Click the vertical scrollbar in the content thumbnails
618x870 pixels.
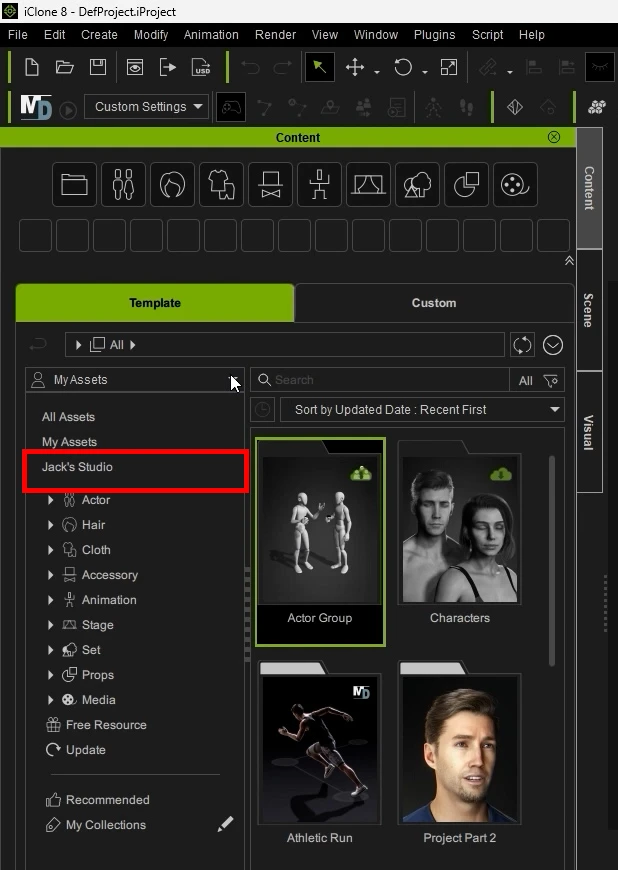point(551,560)
